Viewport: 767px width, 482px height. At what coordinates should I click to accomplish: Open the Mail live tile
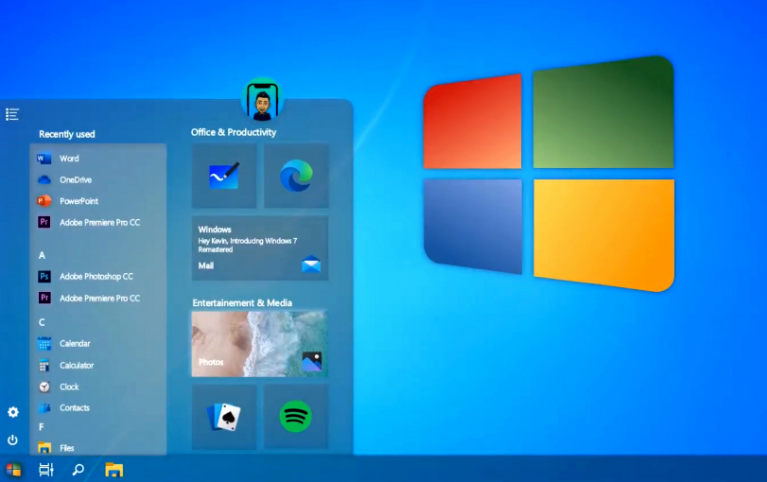pos(260,249)
